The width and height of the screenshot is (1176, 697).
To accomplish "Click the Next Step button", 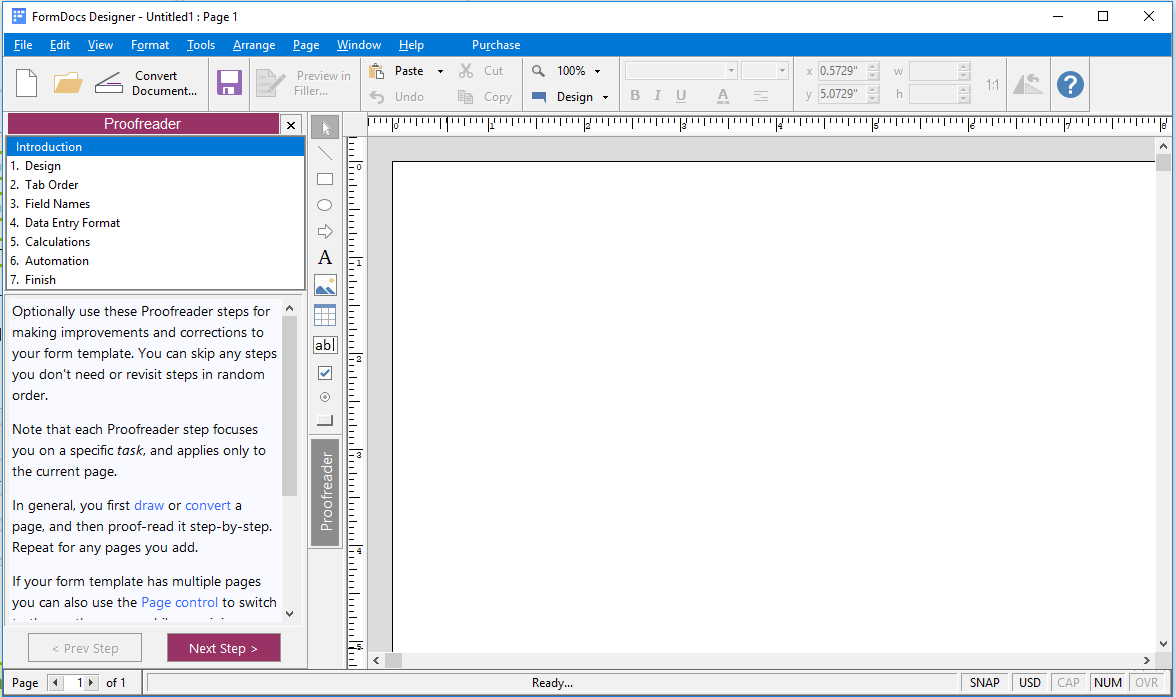I will pos(224,648).
